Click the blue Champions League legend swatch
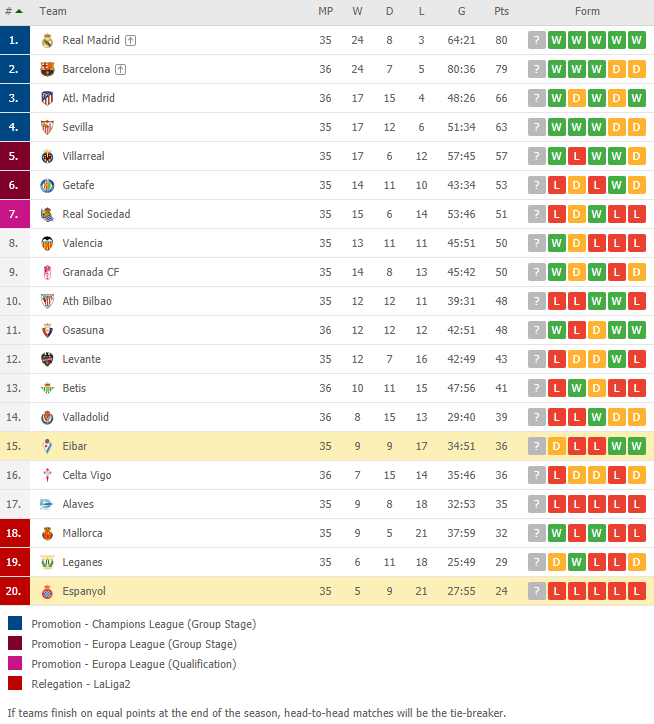654x724 pixels. tap(15, 623)
